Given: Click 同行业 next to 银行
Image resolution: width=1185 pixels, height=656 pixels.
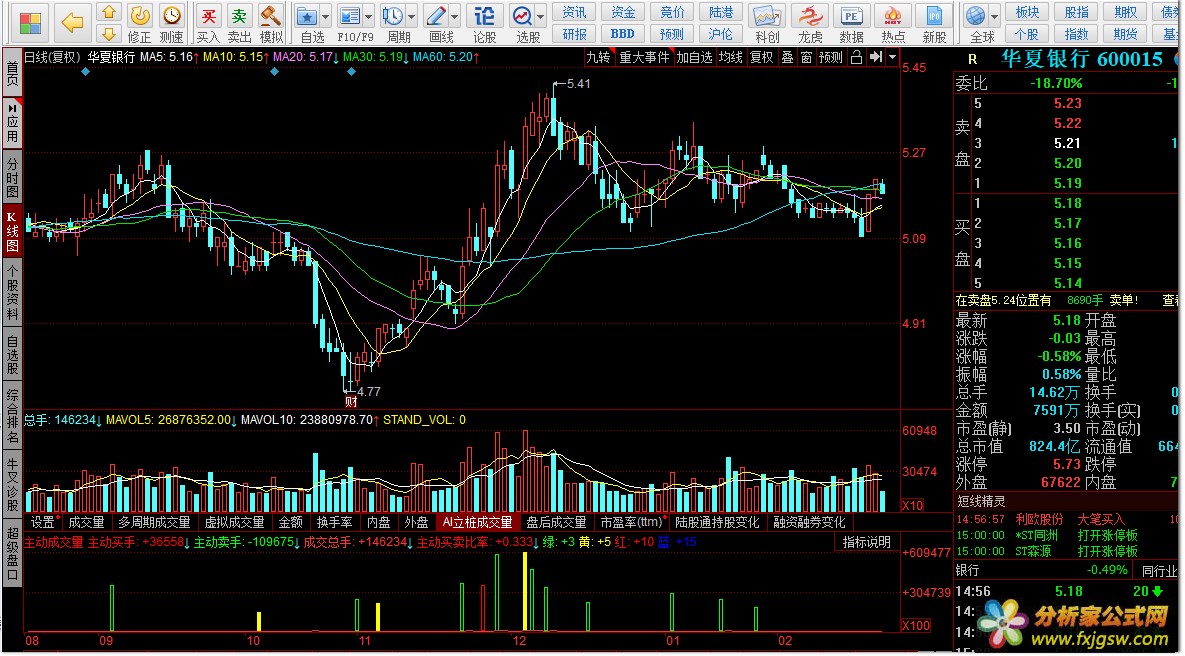Looking at the screenshot, I should tap(1159, 571).
